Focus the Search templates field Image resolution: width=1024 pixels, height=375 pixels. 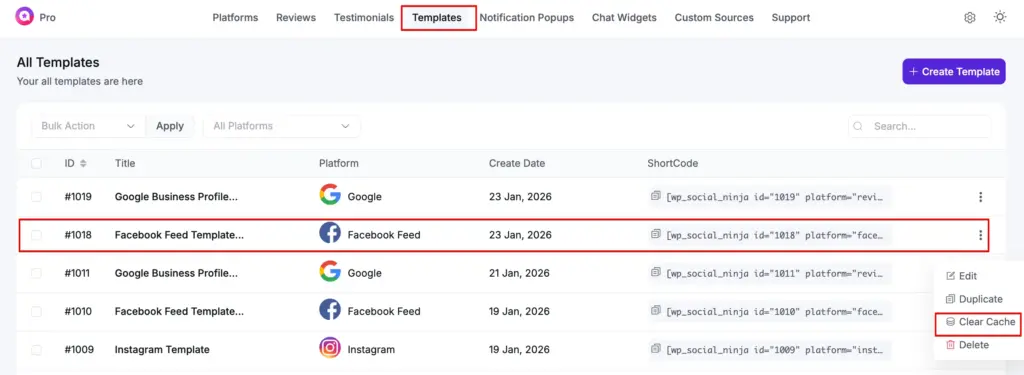tap(920, 126)
